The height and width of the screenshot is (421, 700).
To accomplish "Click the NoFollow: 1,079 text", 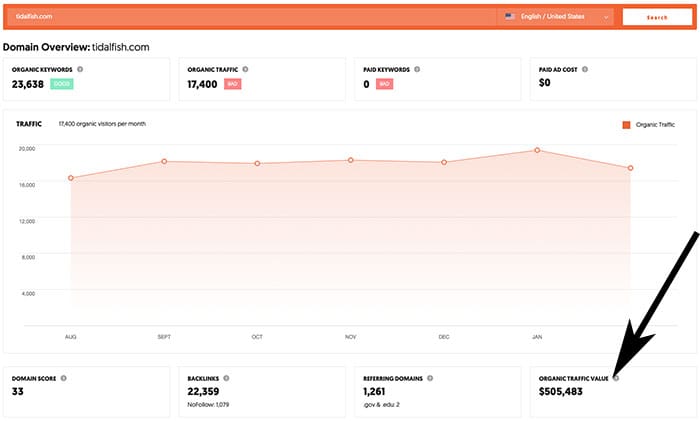I will [208, 404].
